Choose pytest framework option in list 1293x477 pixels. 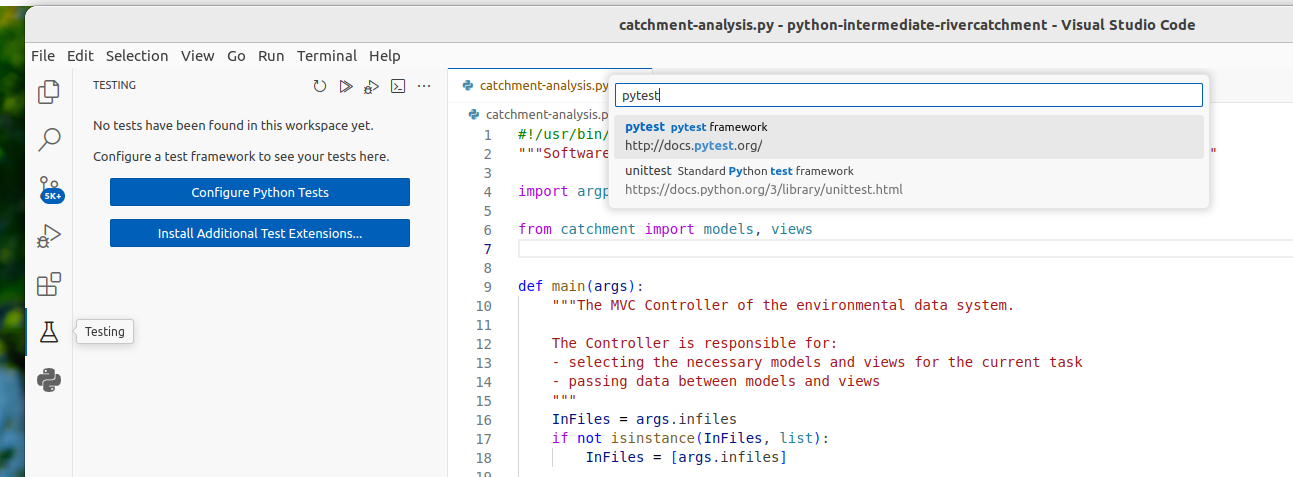click(909, 137)
